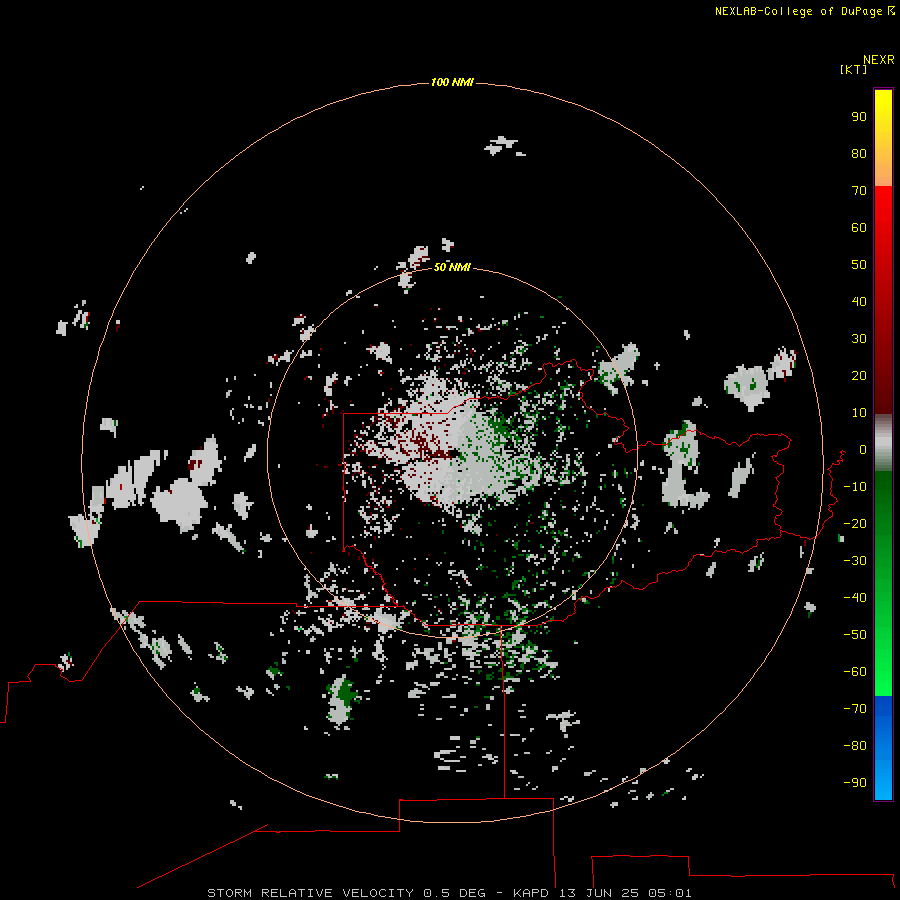Viewport: 900px width, 900px height.
Task: Click the 100 NMI range ring label
Action: [452, 82]
